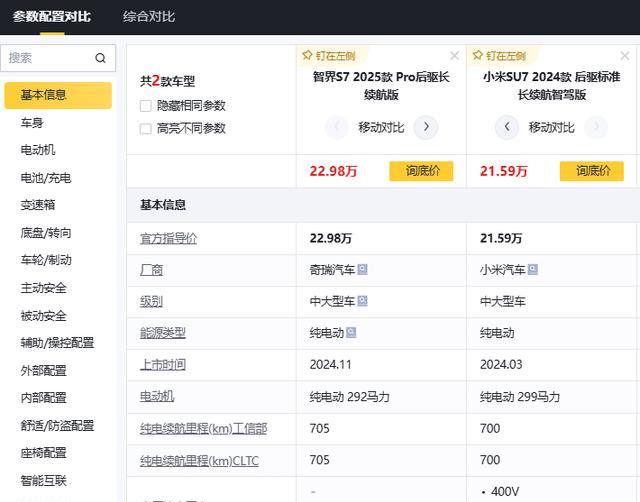Move 智界S7 column right with arrow
This screenshot has width=640, height=502.
[426, 127]
